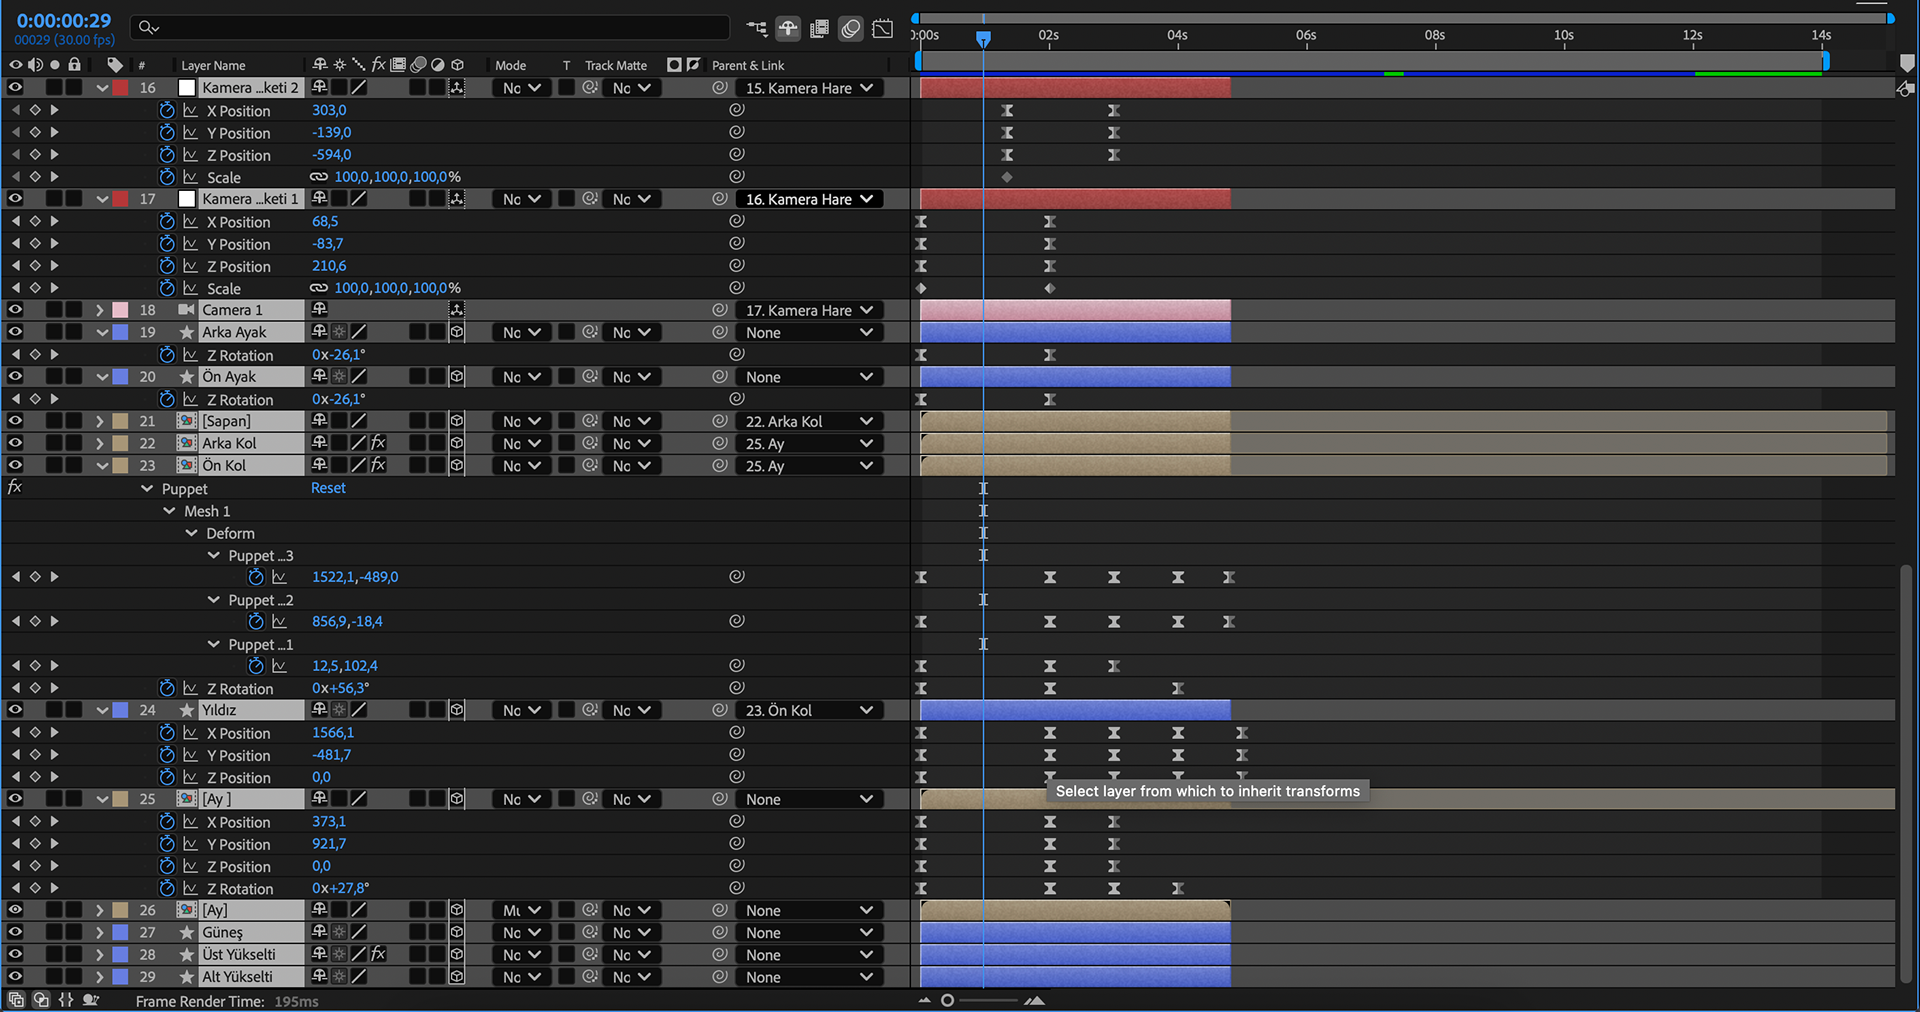This screenshot has height=1012, width=1920.
Task: Click the Scale constrain link for Kamera ..keti 1
Action: pyautogui.click(x=319, y=288)
